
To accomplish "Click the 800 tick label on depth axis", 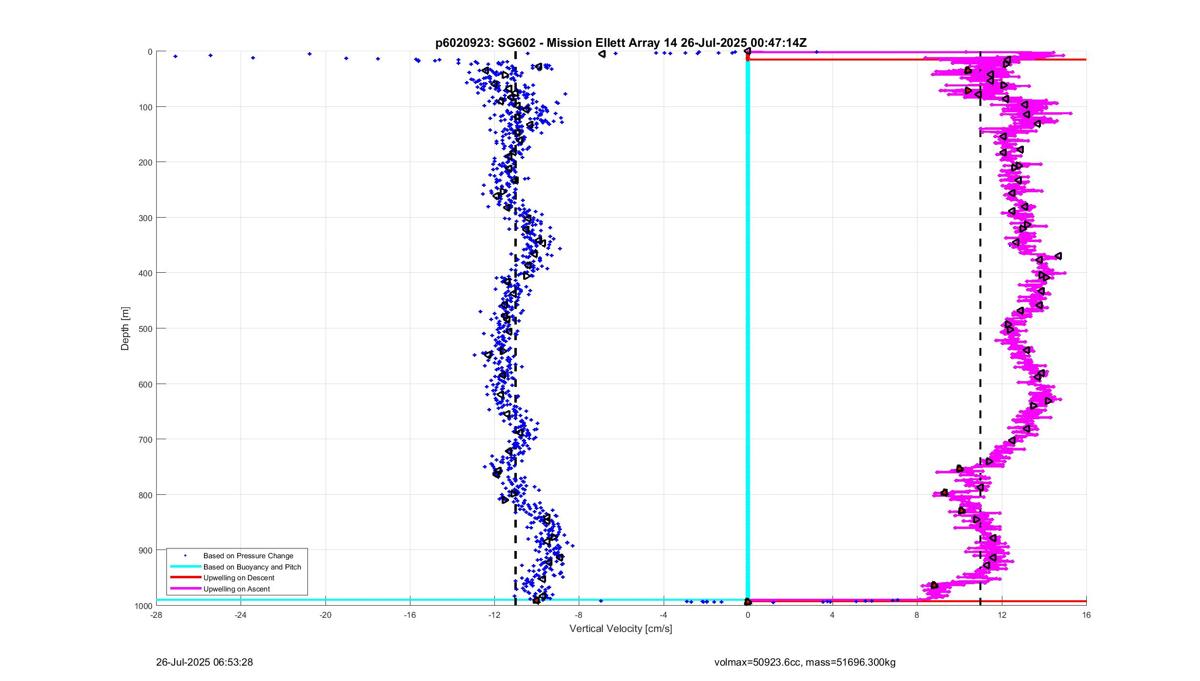I will [x=144, y=495].
